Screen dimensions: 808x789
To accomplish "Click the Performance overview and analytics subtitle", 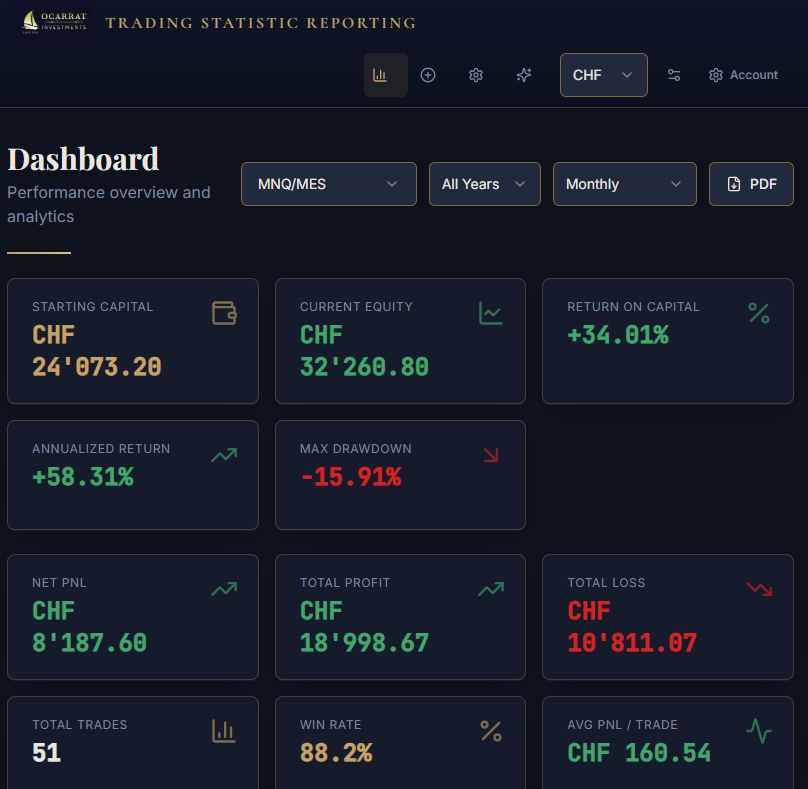I will pyautogui.click(x=109, y=205).
